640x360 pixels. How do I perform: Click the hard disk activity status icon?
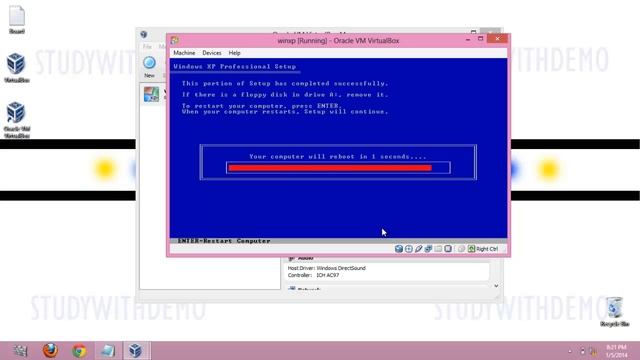point(399,249)
